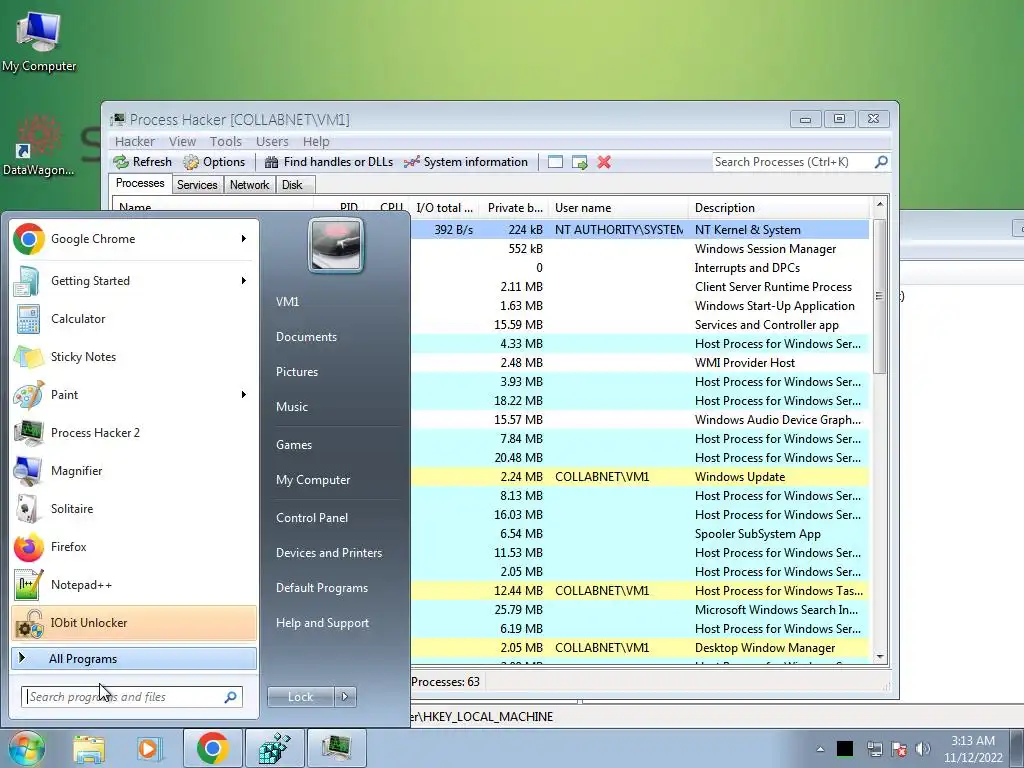This screenshot has height=768, width=1024.
Task: Expand All Programs list
Action: [x=134, y=659]
